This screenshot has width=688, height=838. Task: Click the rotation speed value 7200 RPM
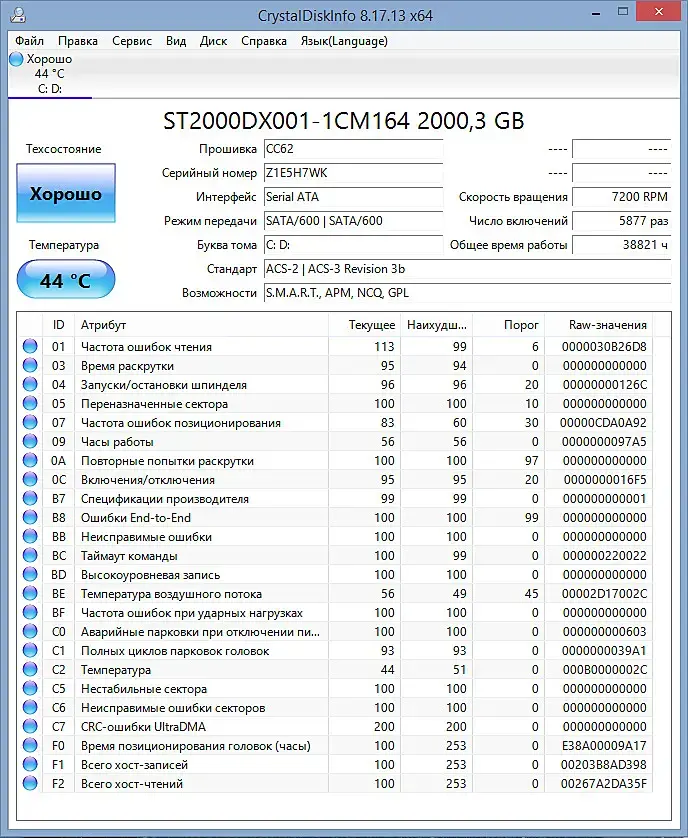pos(621,197)
